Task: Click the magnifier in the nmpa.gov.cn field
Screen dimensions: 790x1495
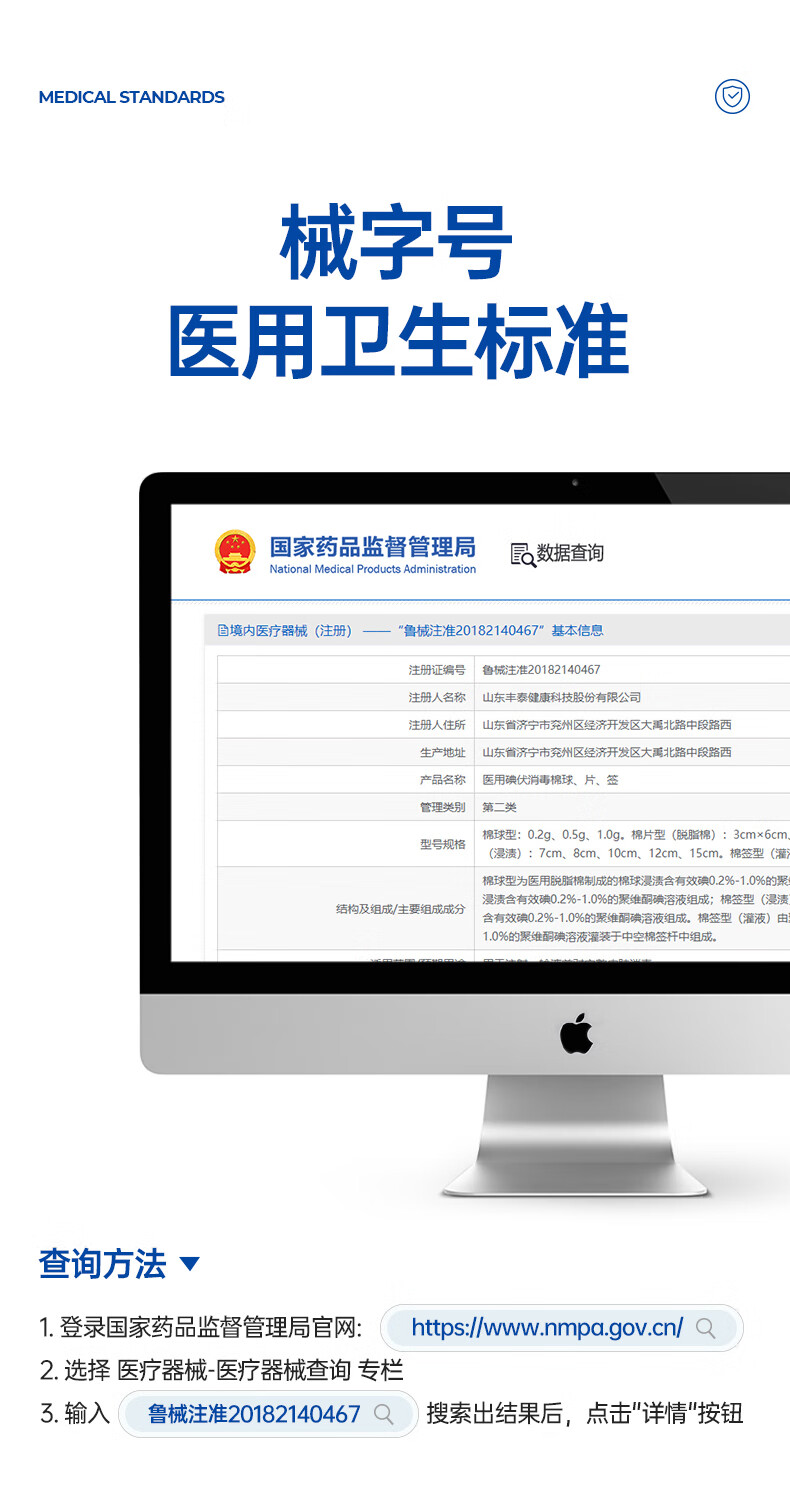Action: coord(706,1328)
